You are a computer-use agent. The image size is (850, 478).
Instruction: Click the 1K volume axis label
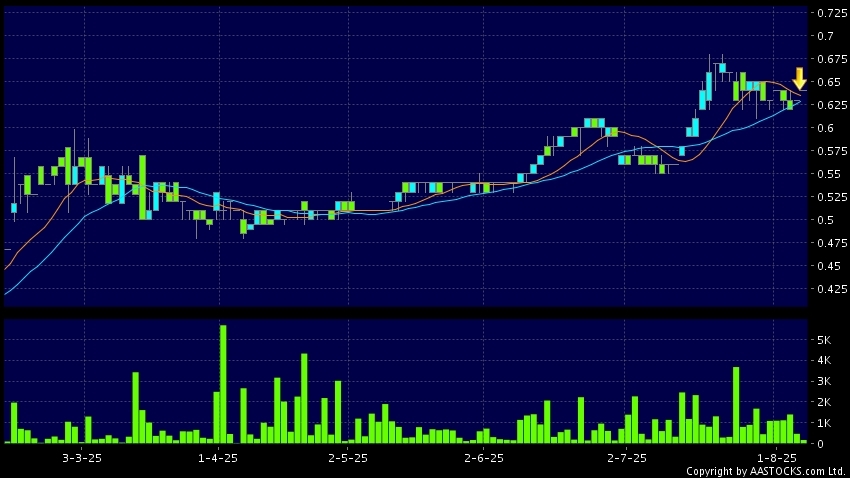(x=824, y=423)
